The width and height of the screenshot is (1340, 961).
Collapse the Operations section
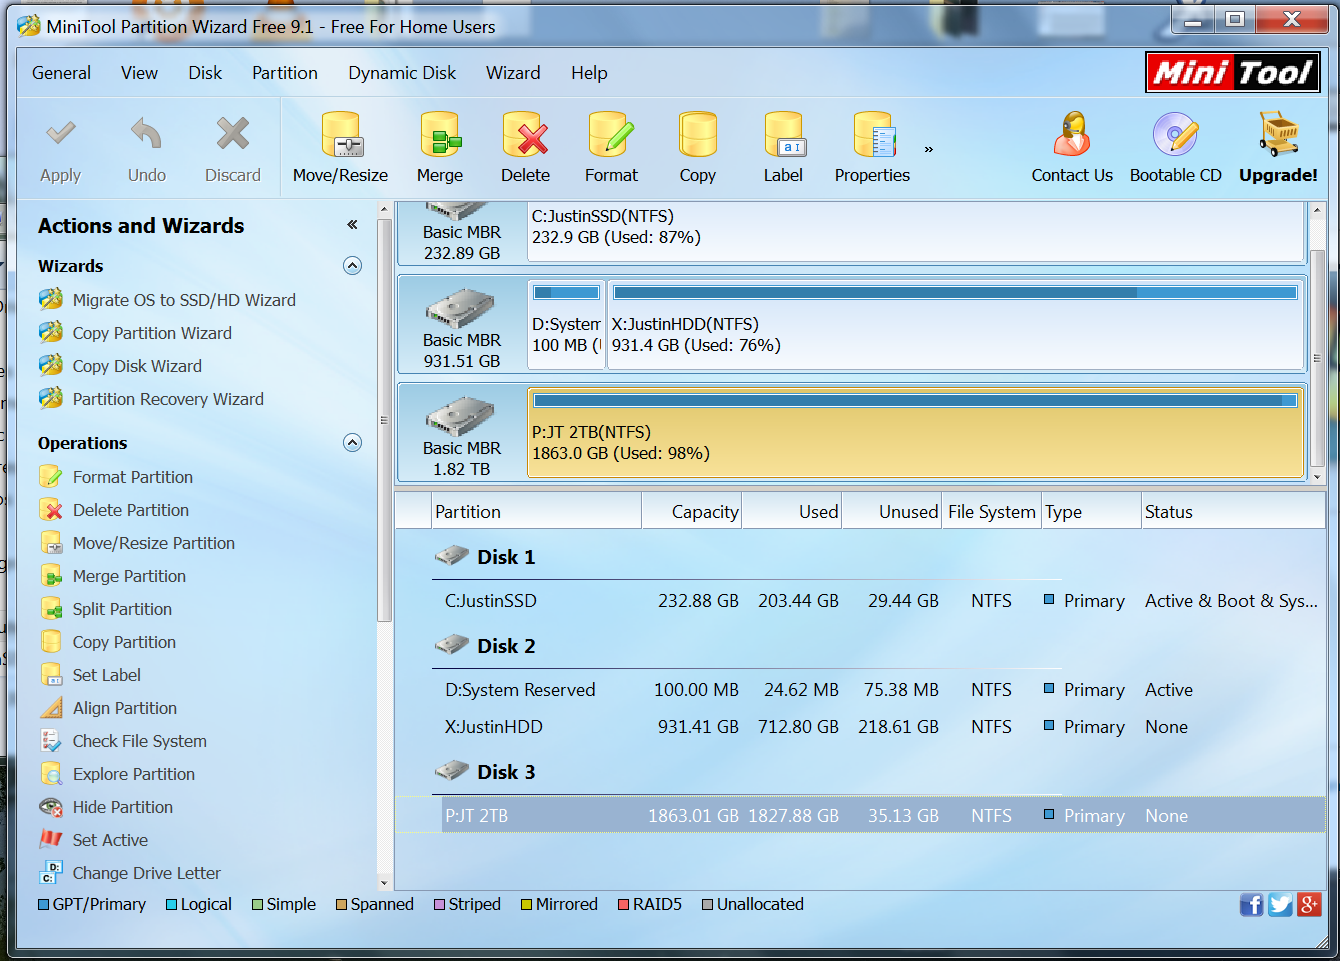coord(352,443)
